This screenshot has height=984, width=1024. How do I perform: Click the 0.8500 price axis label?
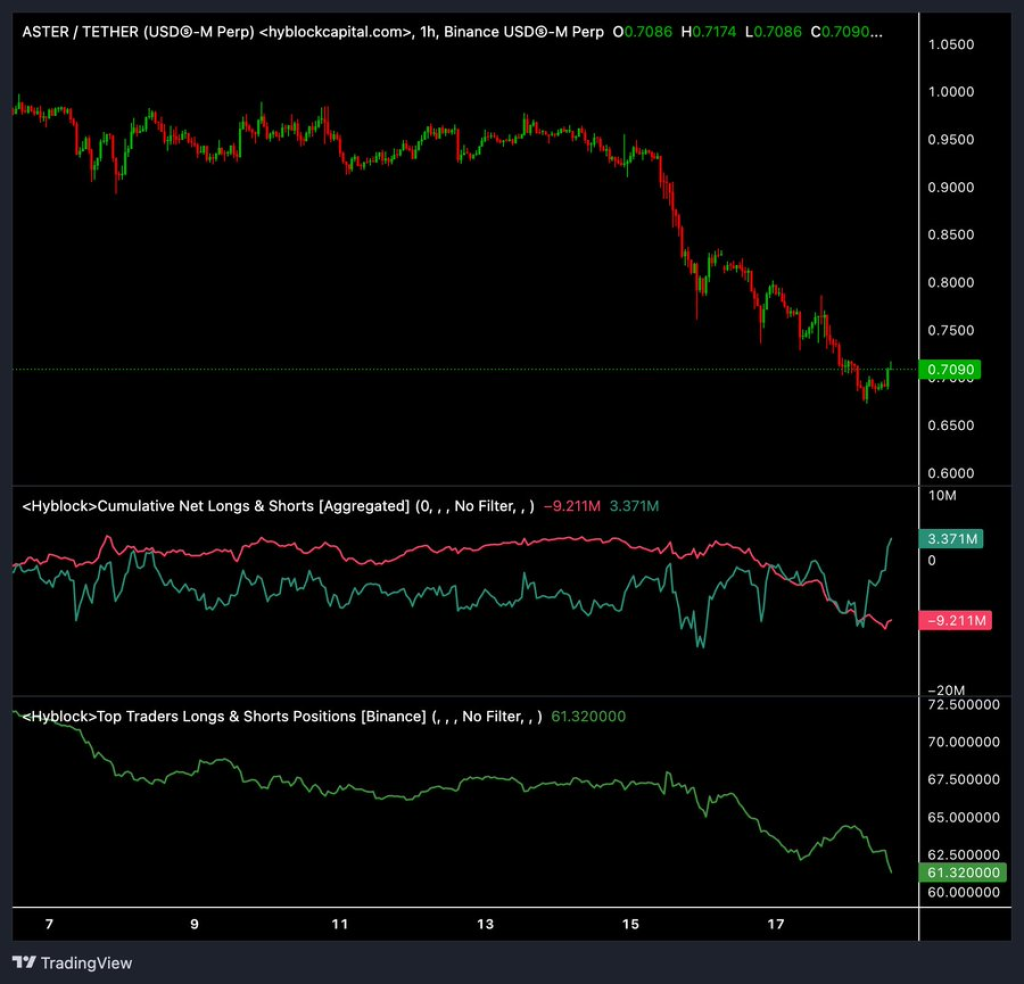(x=950, y=235)
